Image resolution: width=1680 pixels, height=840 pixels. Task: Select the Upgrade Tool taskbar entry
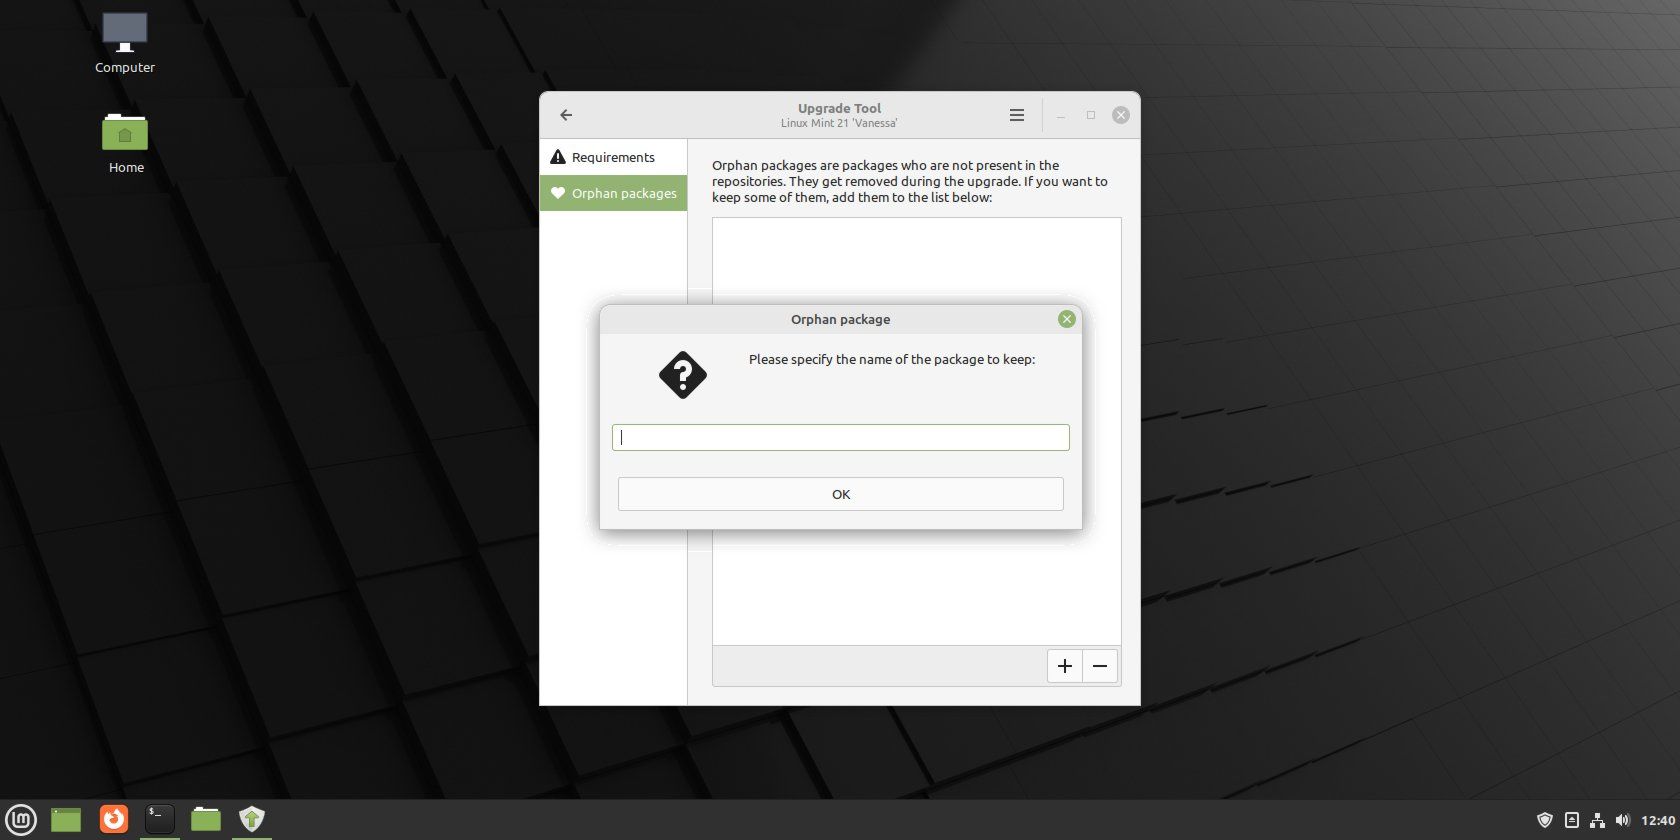252,820
